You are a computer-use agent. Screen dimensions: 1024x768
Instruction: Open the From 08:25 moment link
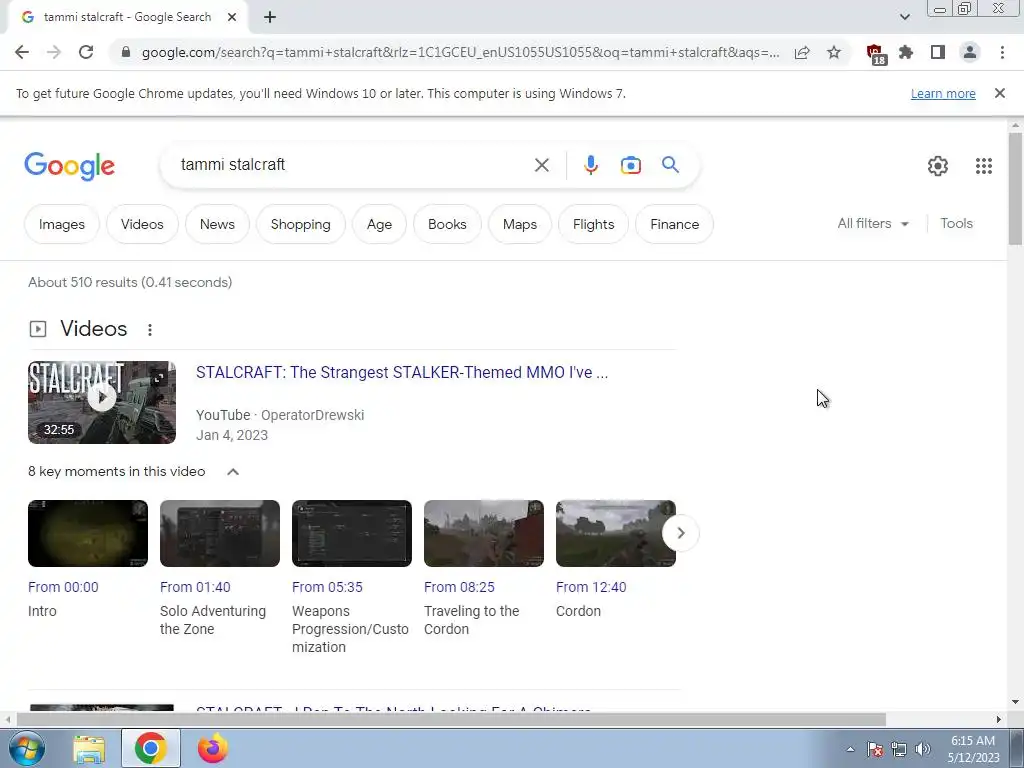pyautogui.click(x=459, y=587)
